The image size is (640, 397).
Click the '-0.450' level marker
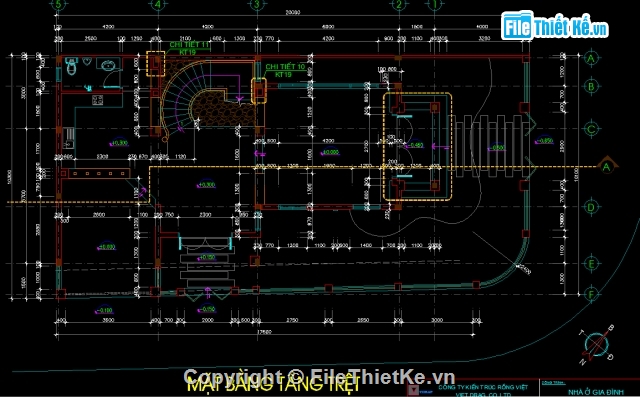(415, 145)
